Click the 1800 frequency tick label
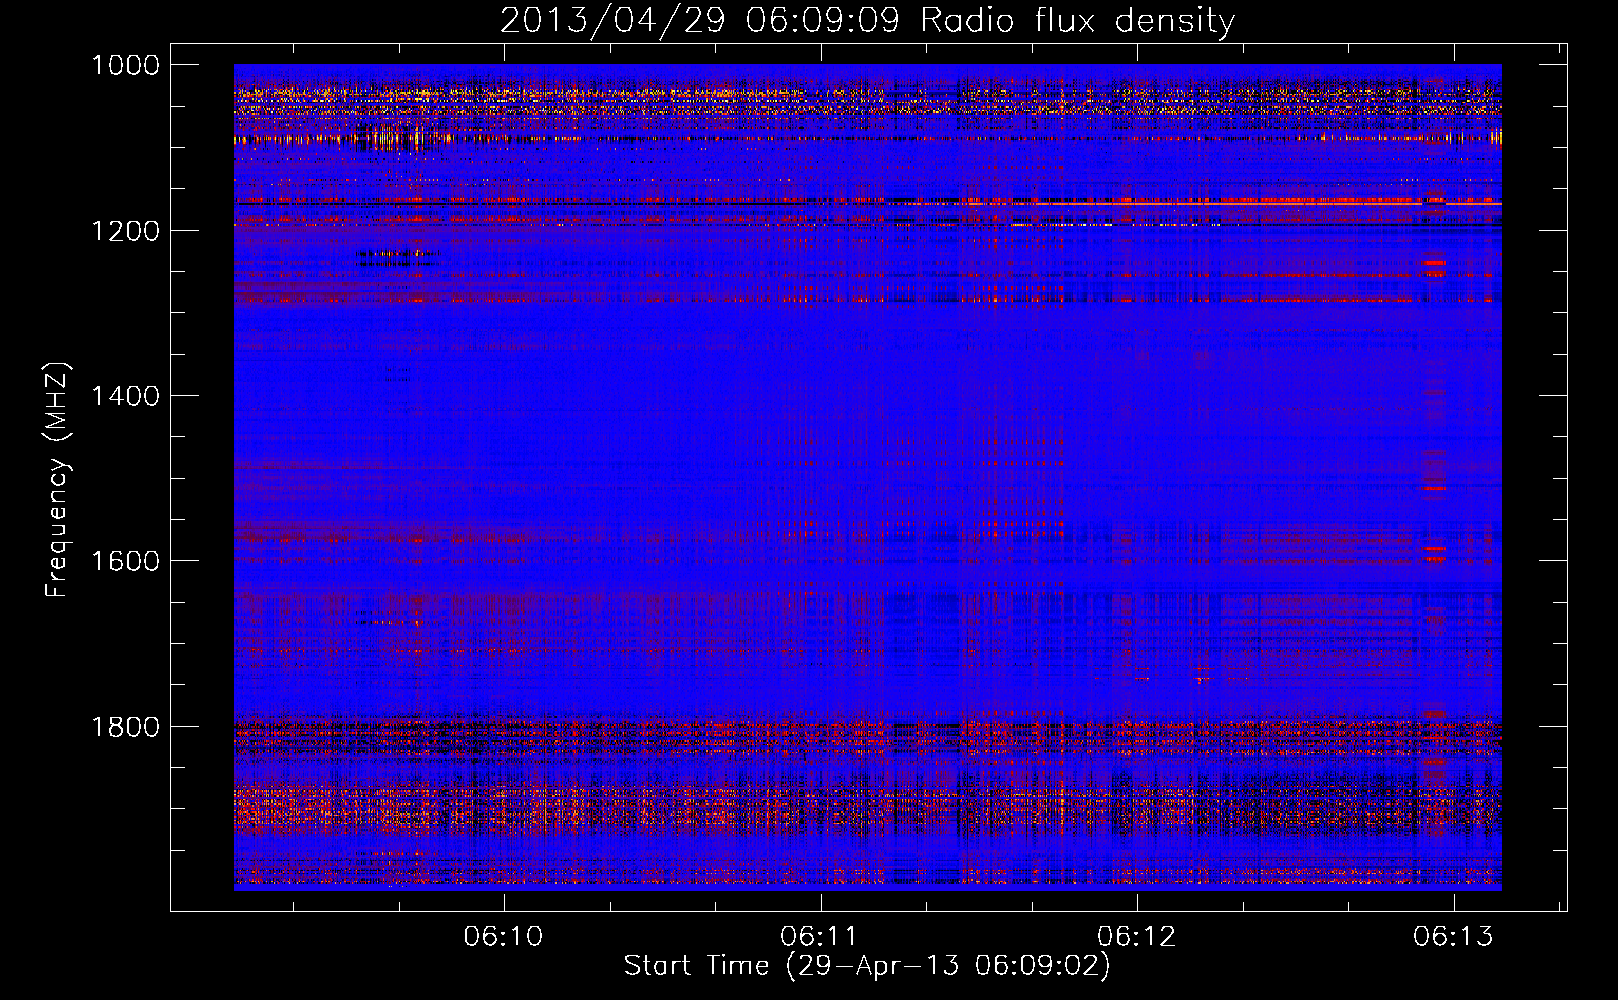The height and width of the screenshot is (1000, 1618). [125, 727]
